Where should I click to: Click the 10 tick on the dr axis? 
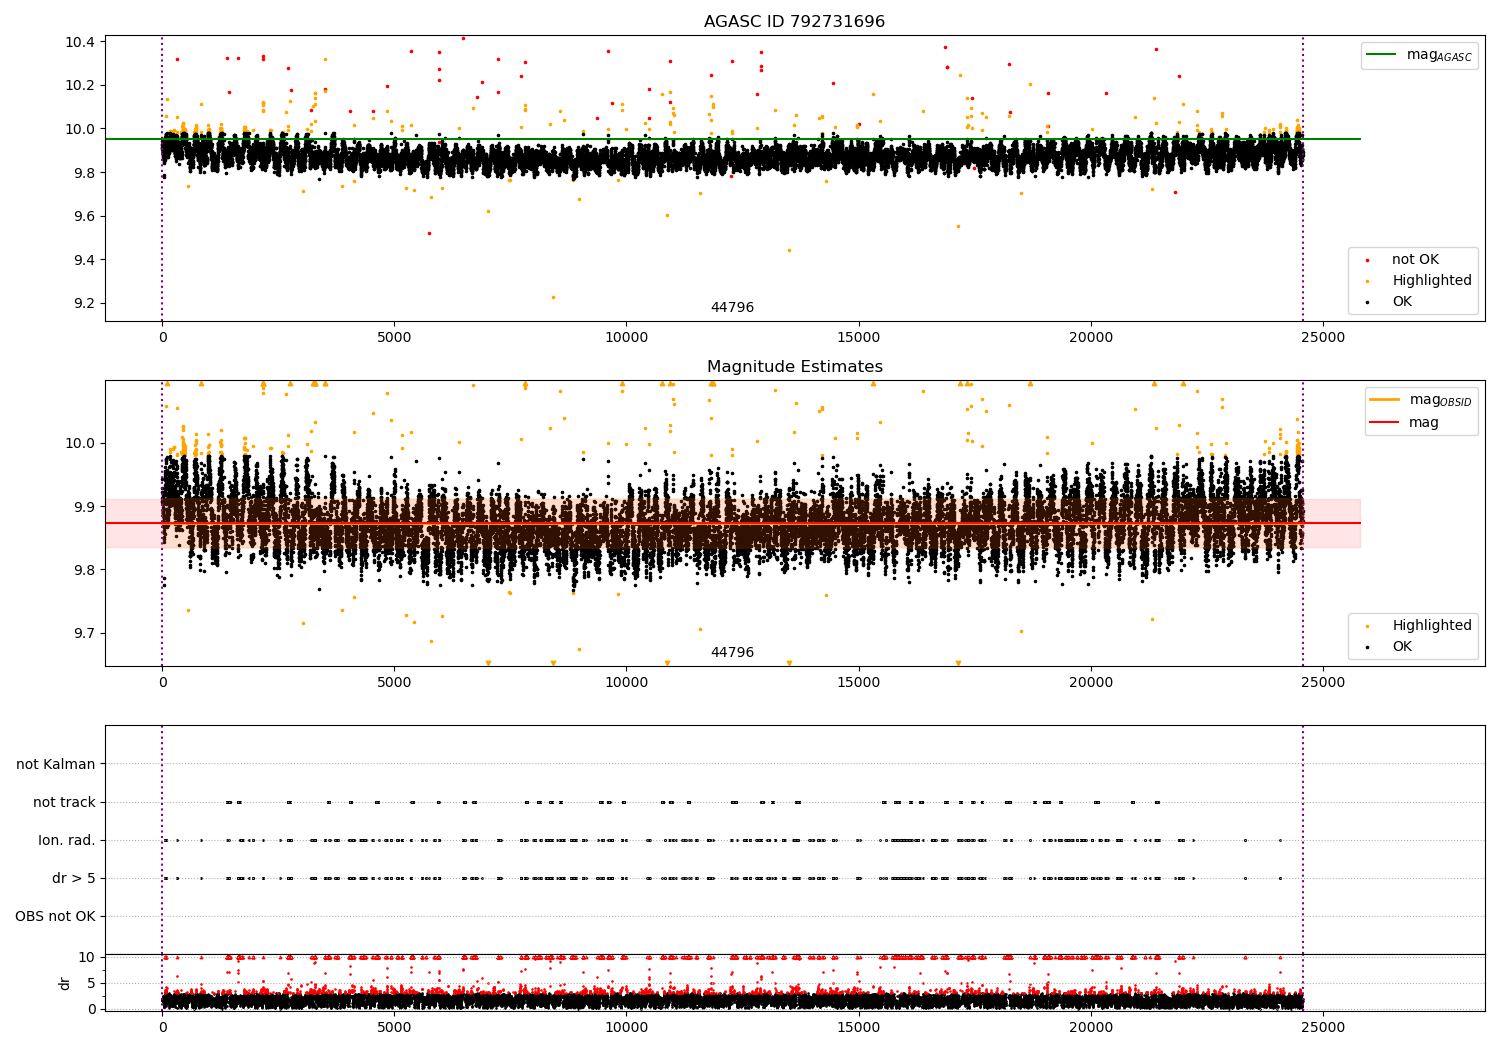[x=88, y=957]
